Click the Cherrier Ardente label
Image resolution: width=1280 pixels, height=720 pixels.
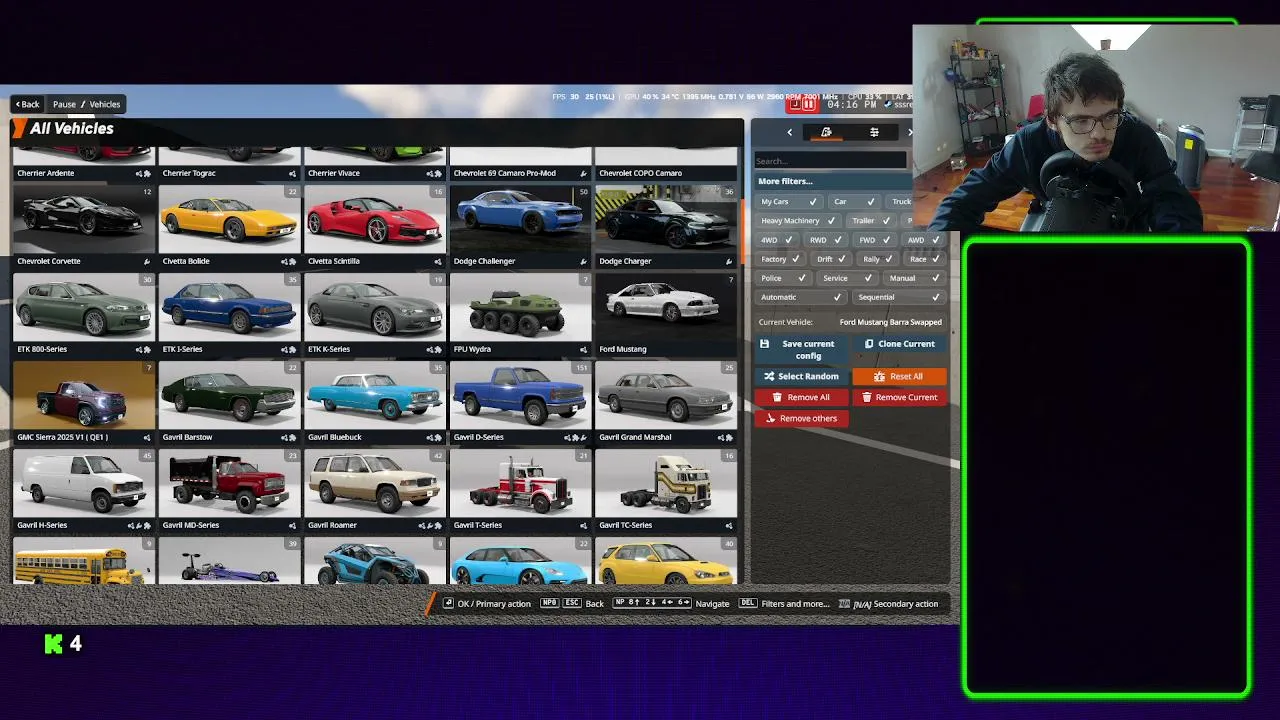point(45,173)
